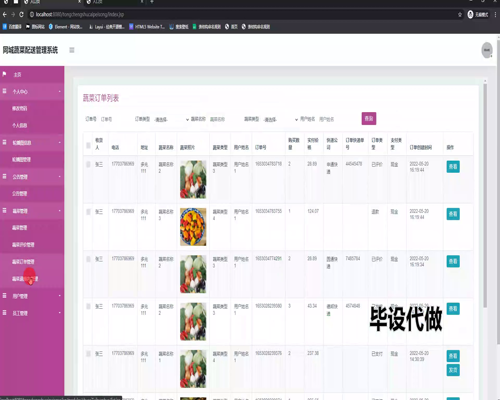Check the row priced 124.07
The height and width of the screenshot is (400, 500).
[88, 212]
